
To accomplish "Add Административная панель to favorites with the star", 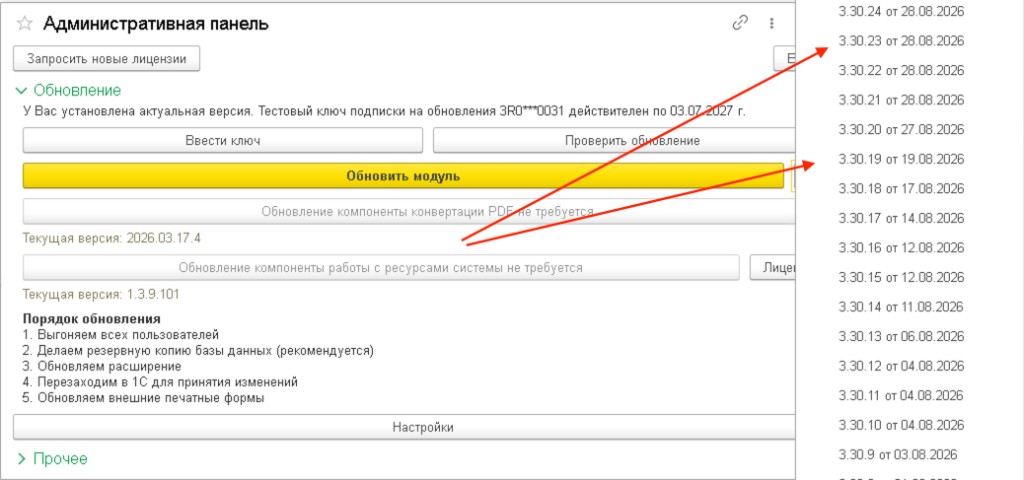I will click(25, 24).
